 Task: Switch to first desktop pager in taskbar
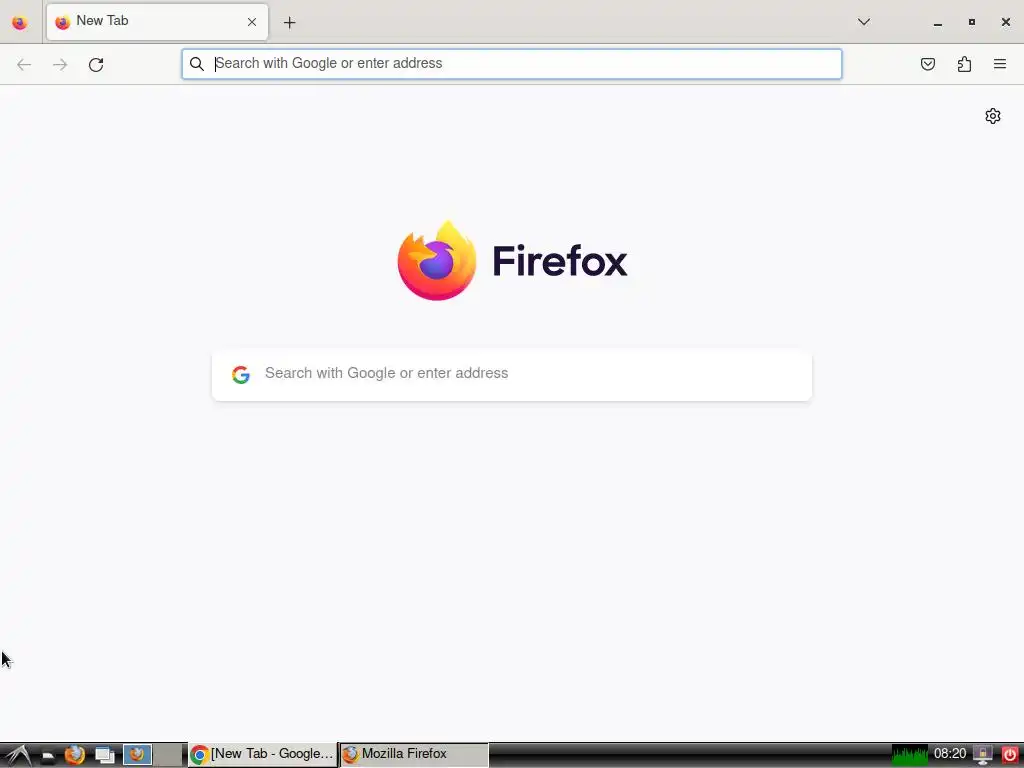138,755
